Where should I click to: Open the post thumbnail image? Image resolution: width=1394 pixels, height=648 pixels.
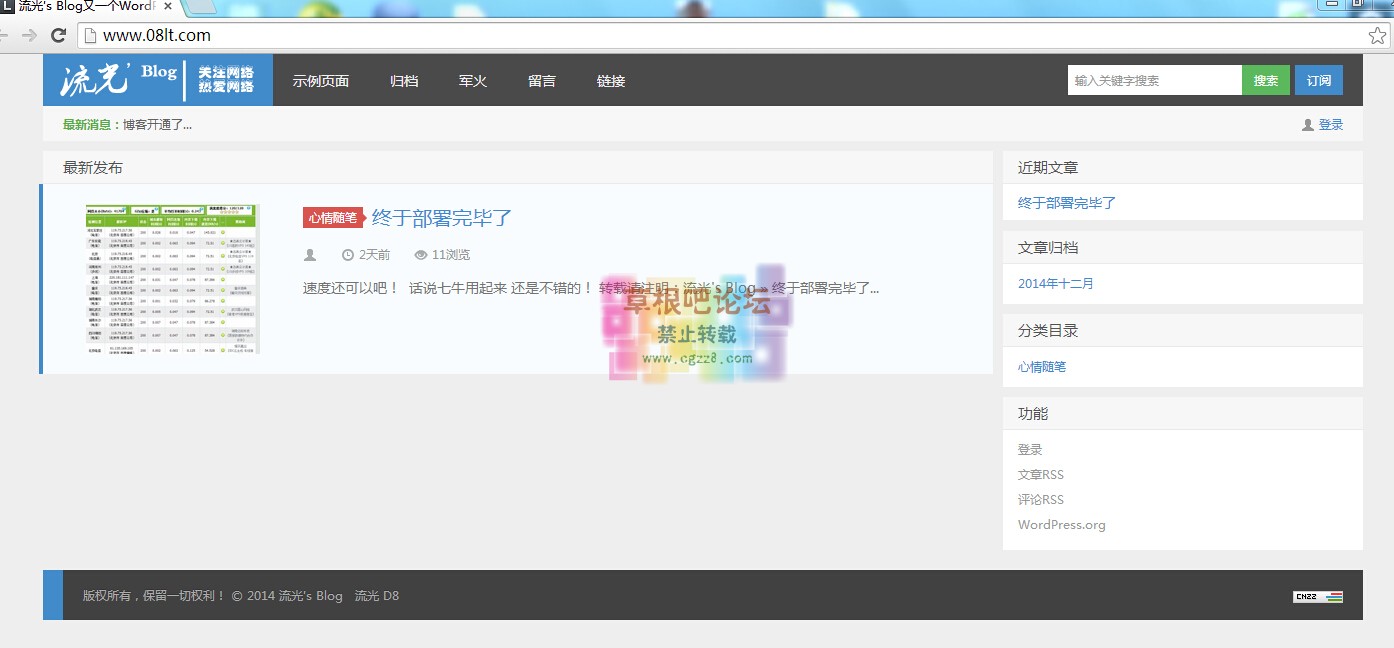(x=172, y=279)
